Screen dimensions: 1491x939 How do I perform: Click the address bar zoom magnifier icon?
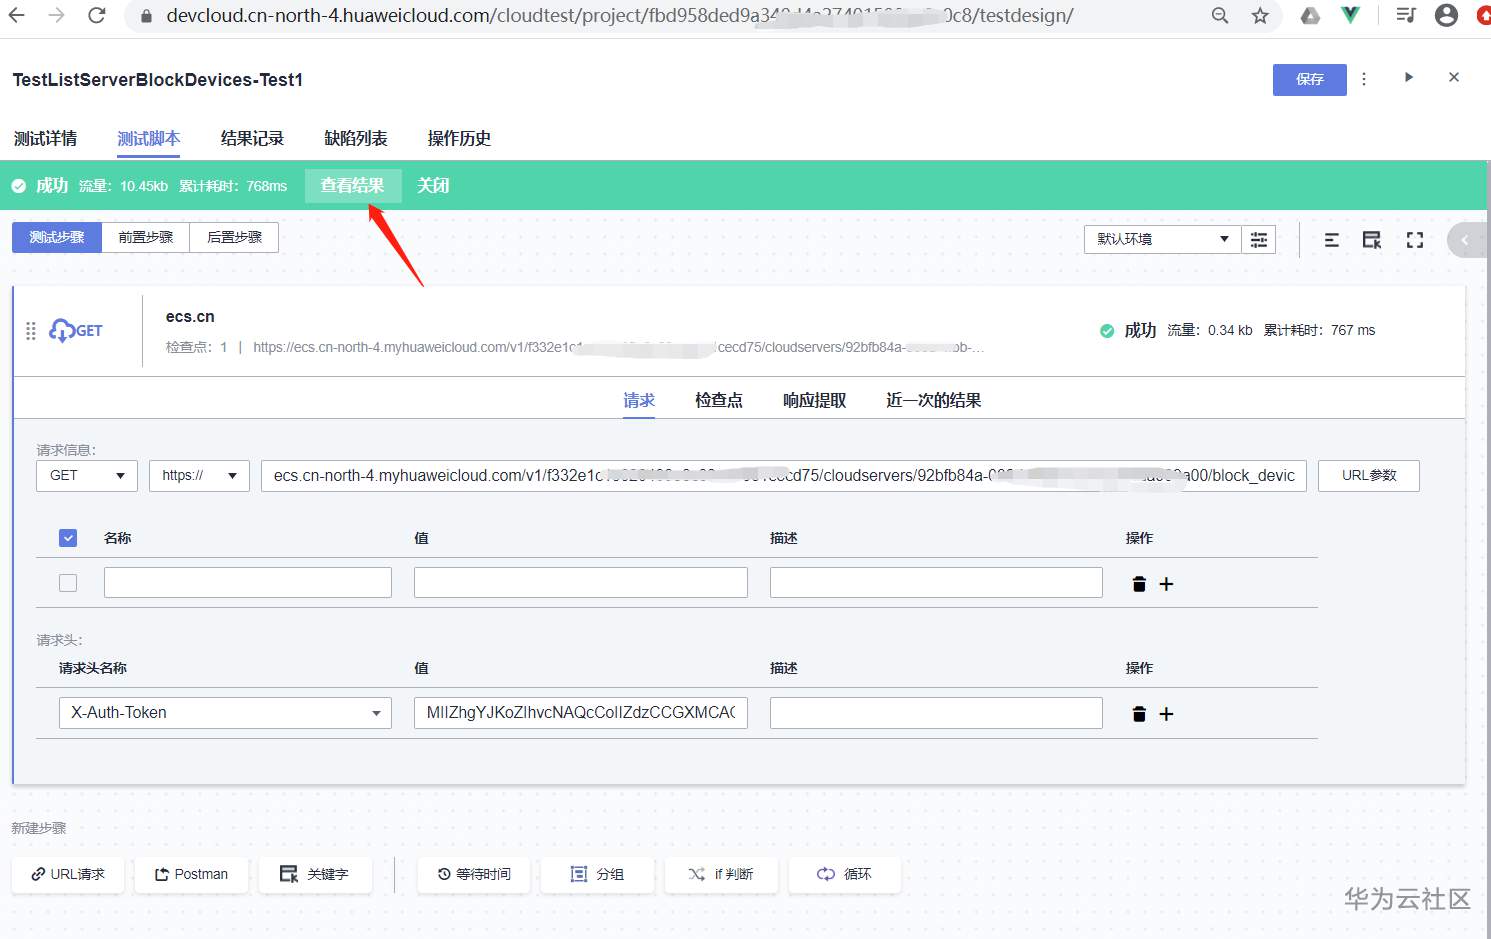(x=1220, y=15)
